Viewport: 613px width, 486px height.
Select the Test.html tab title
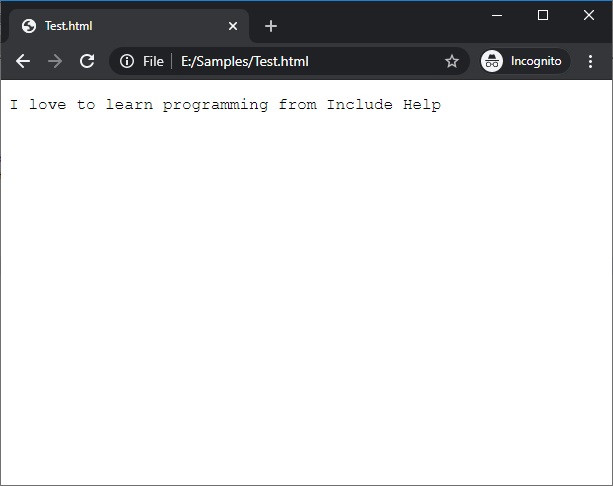(69, 26)
